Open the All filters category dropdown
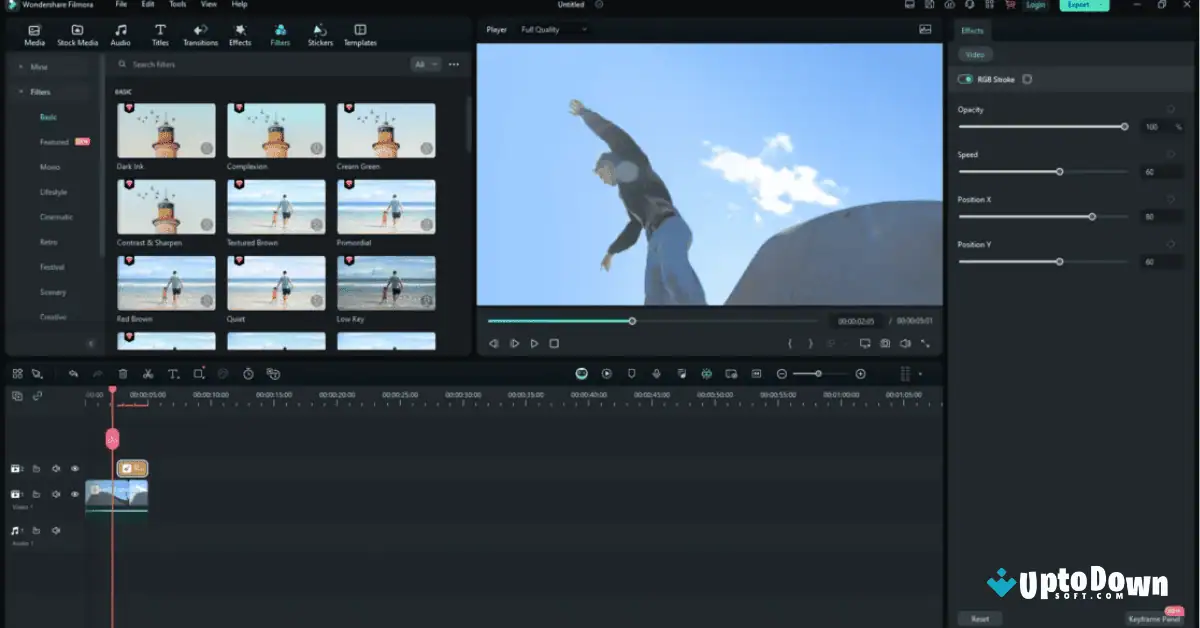 [426, 64]
